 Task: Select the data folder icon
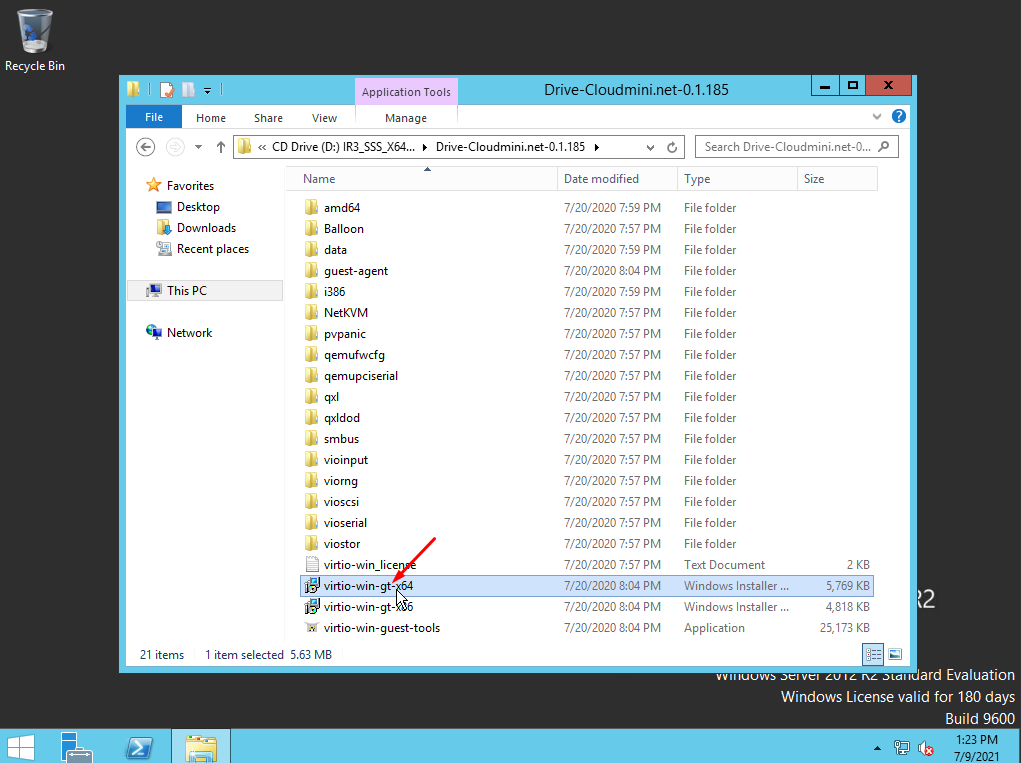[312, 249]
